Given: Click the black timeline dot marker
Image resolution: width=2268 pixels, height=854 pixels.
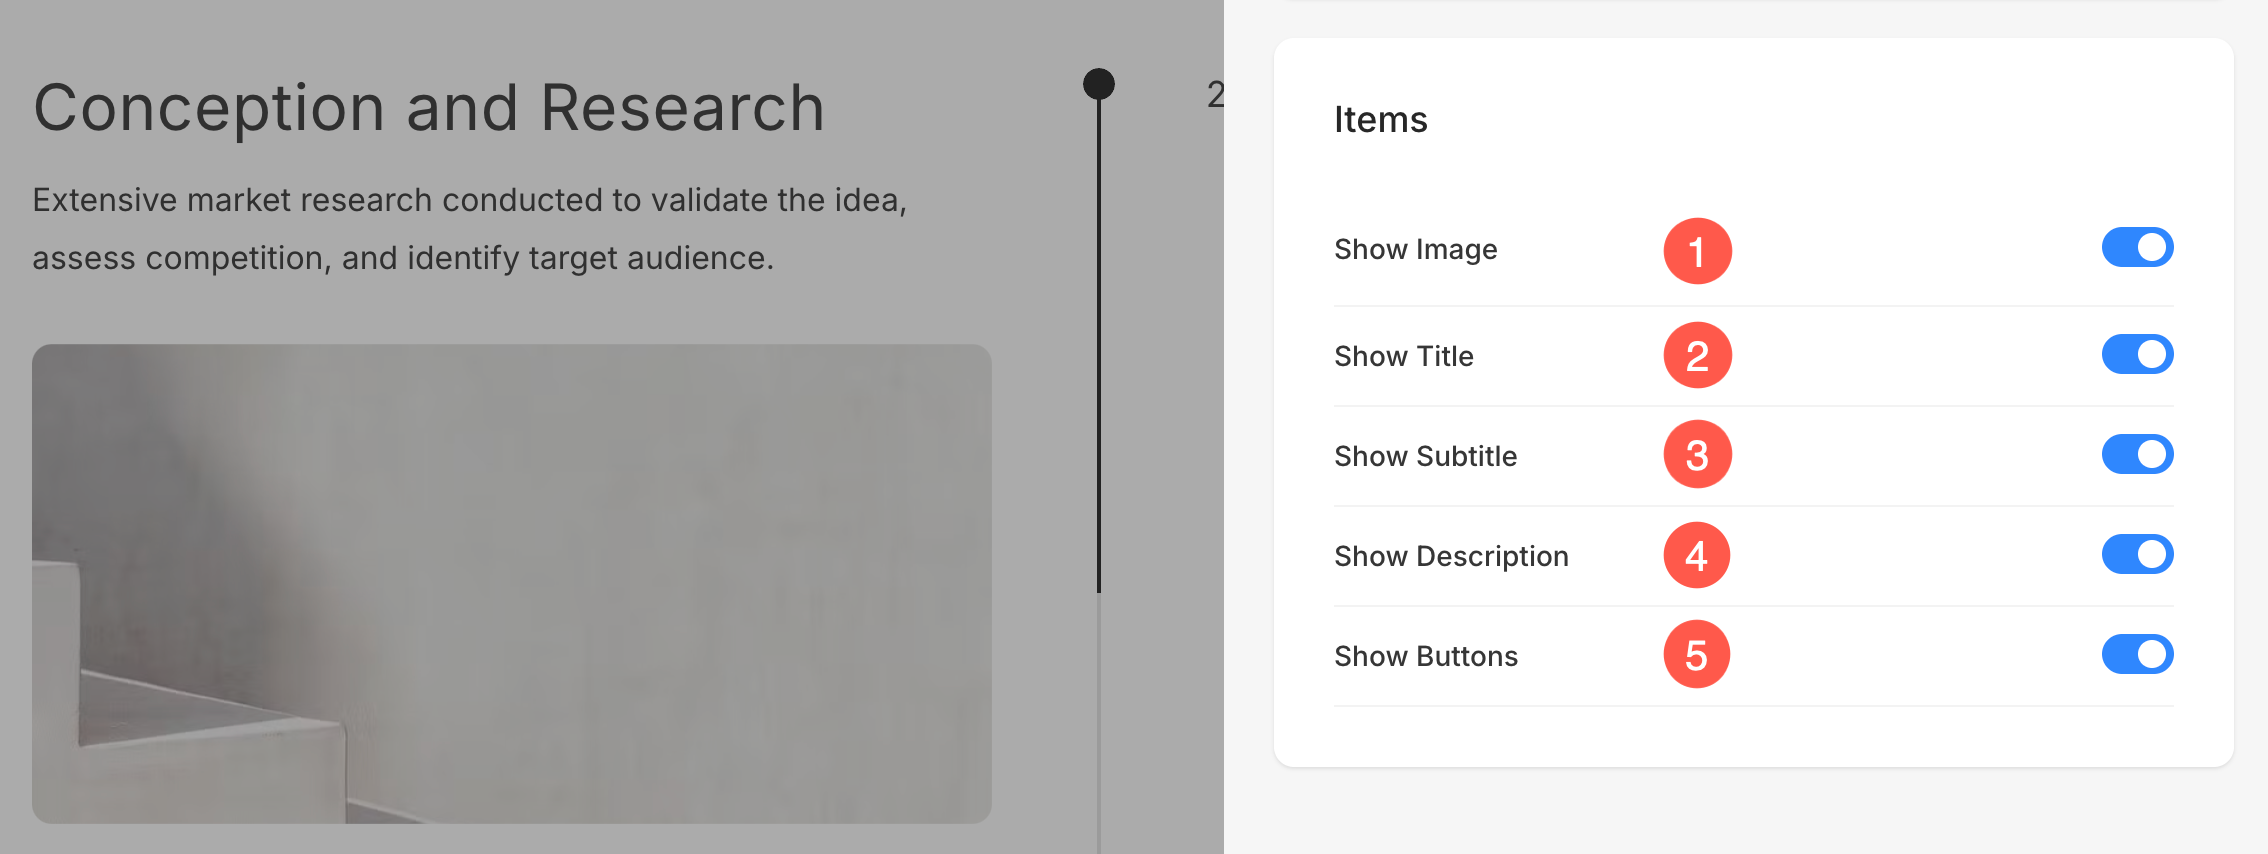Looking at the screenshot, I should [1098, 84].
